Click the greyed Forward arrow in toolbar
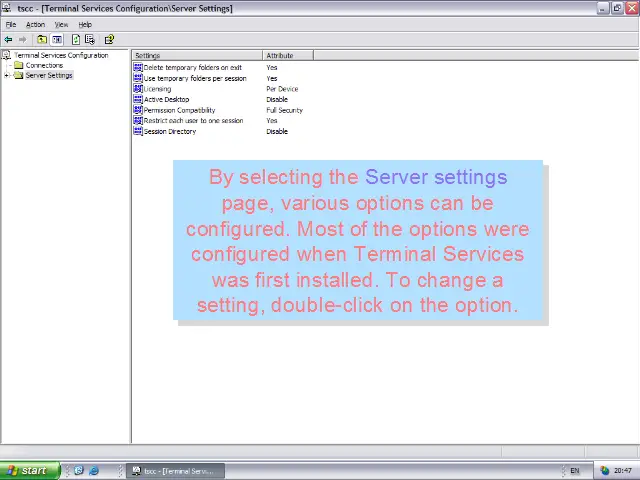Image resolution: width=640 pixels, height=480 pixels. tap(22, 40)
